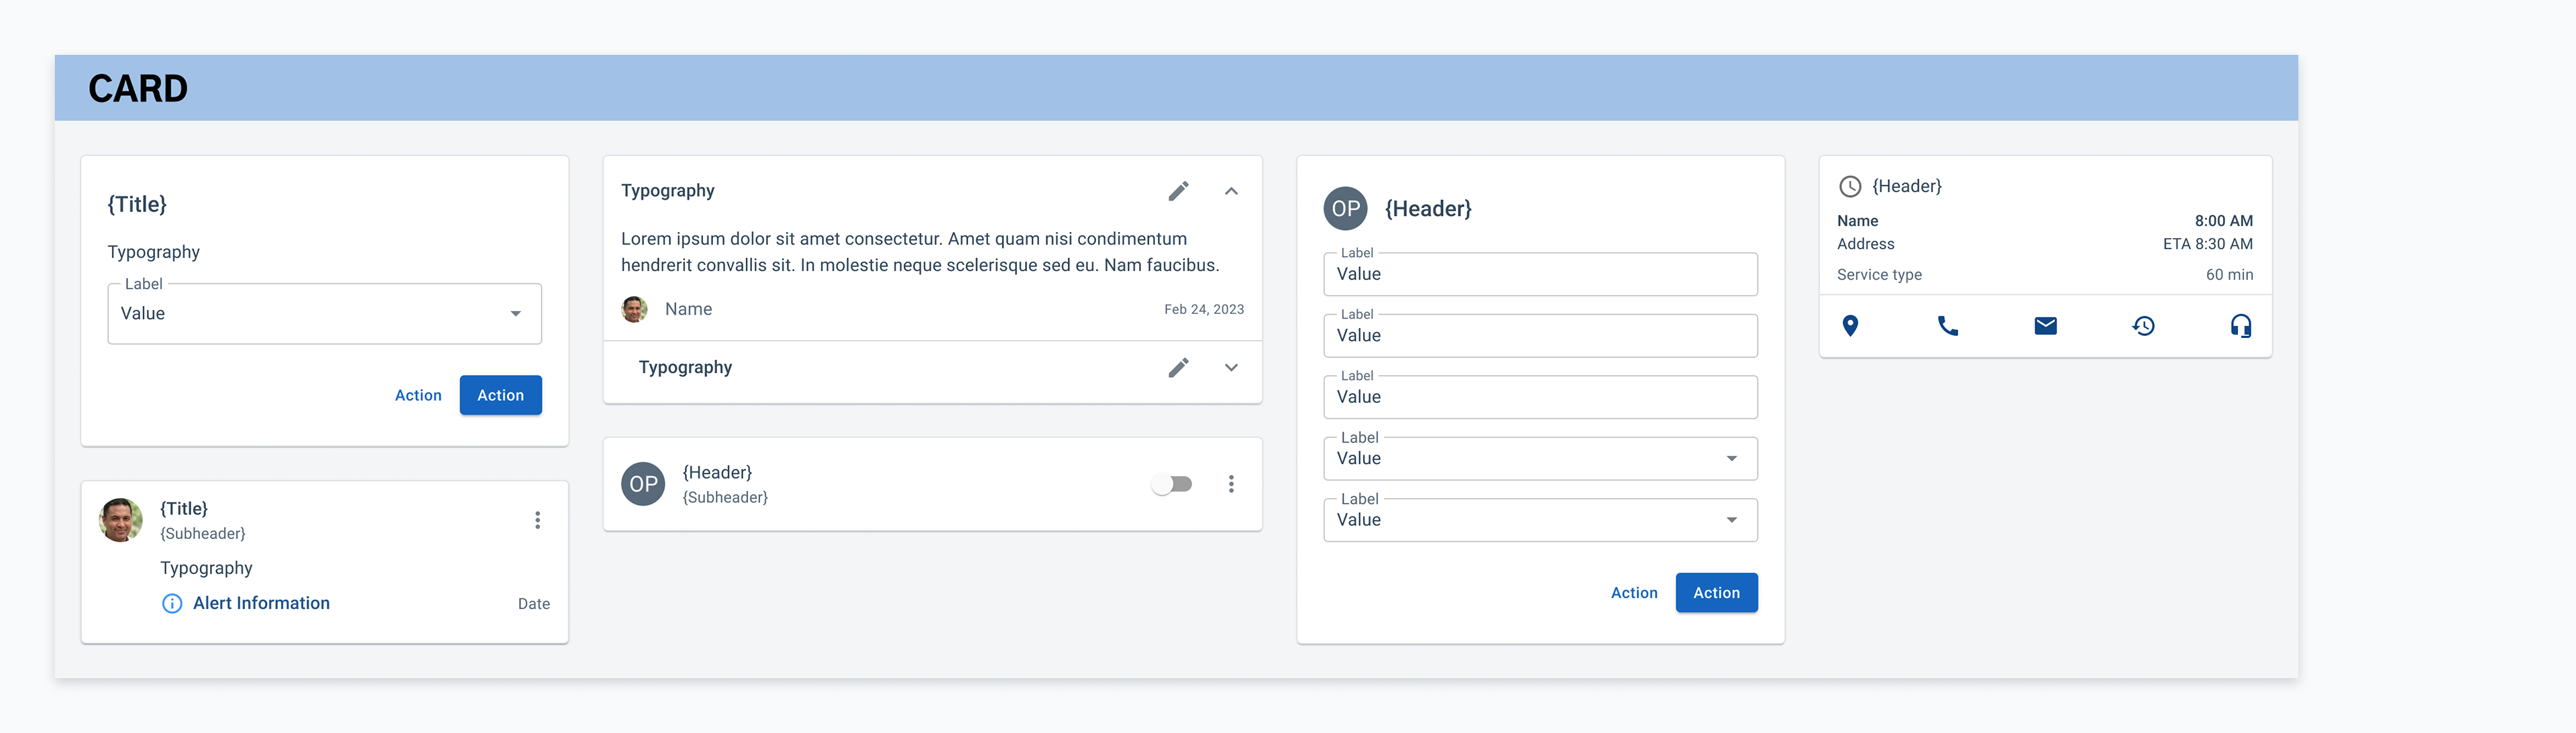Open more options menu beside the switch

click(x=1231, y=484)
